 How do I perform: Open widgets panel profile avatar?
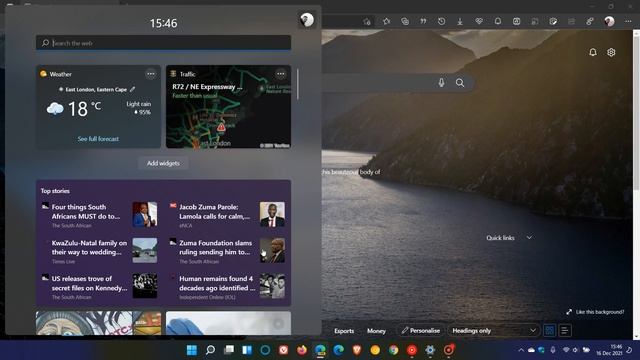(x=307, y=19)
